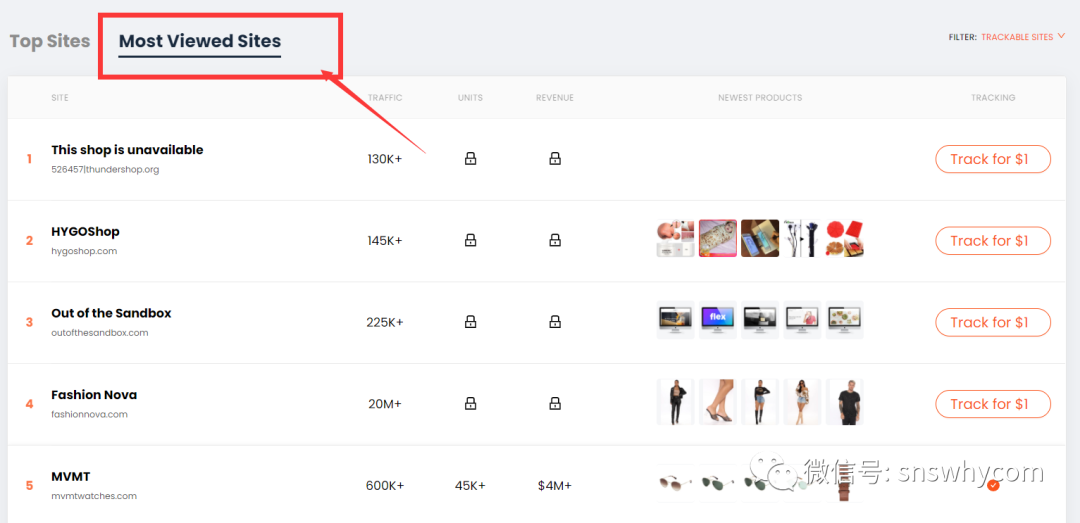The width and height of the screenshot is (1080, 523).
Task: Open the 'flex' theme thumbnail
Action: [718, 320]
